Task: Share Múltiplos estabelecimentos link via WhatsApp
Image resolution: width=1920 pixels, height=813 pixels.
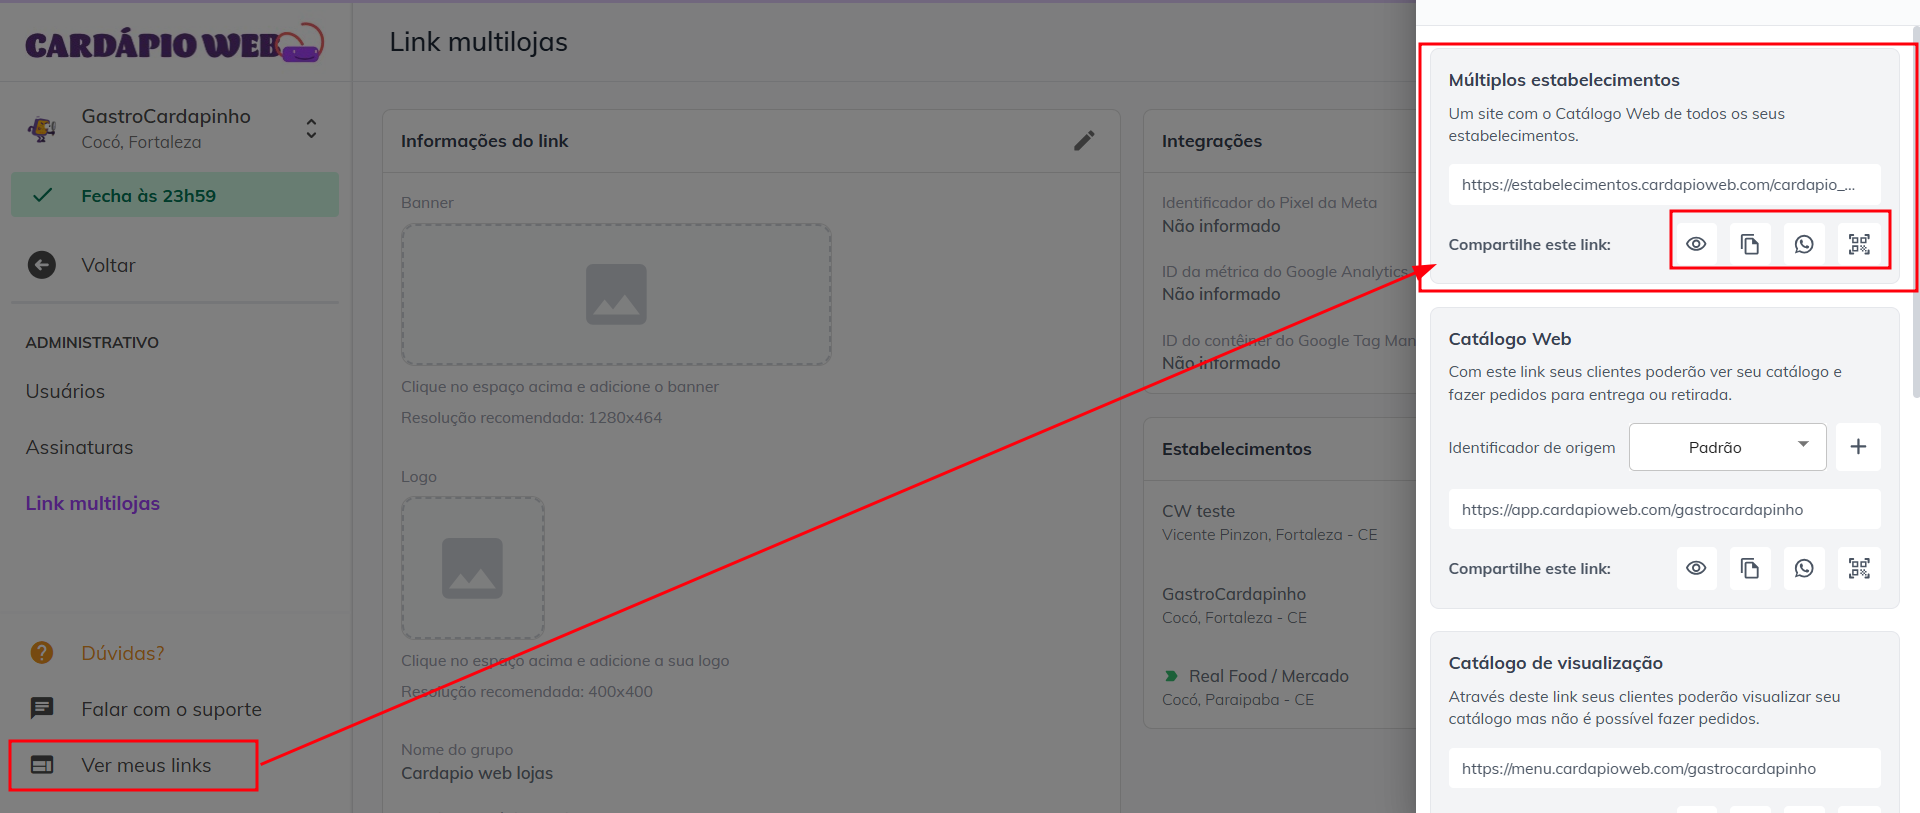Action: pyautogui.click(x=1804, y=244)
